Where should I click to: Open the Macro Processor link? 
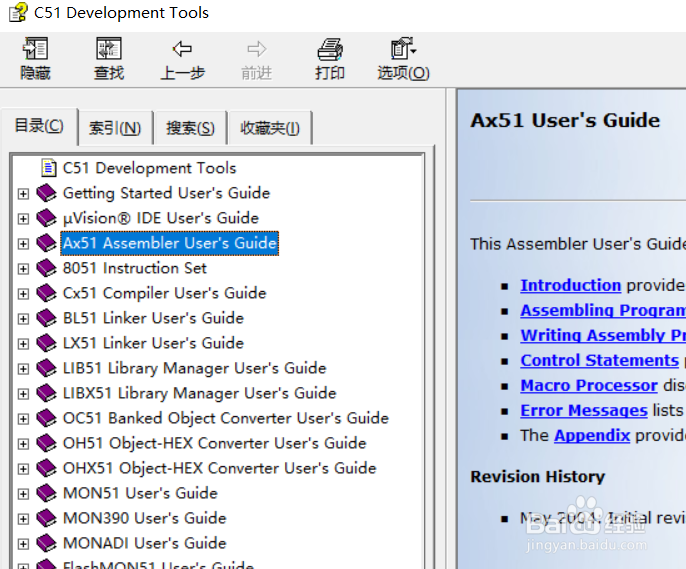coord(589,385)
